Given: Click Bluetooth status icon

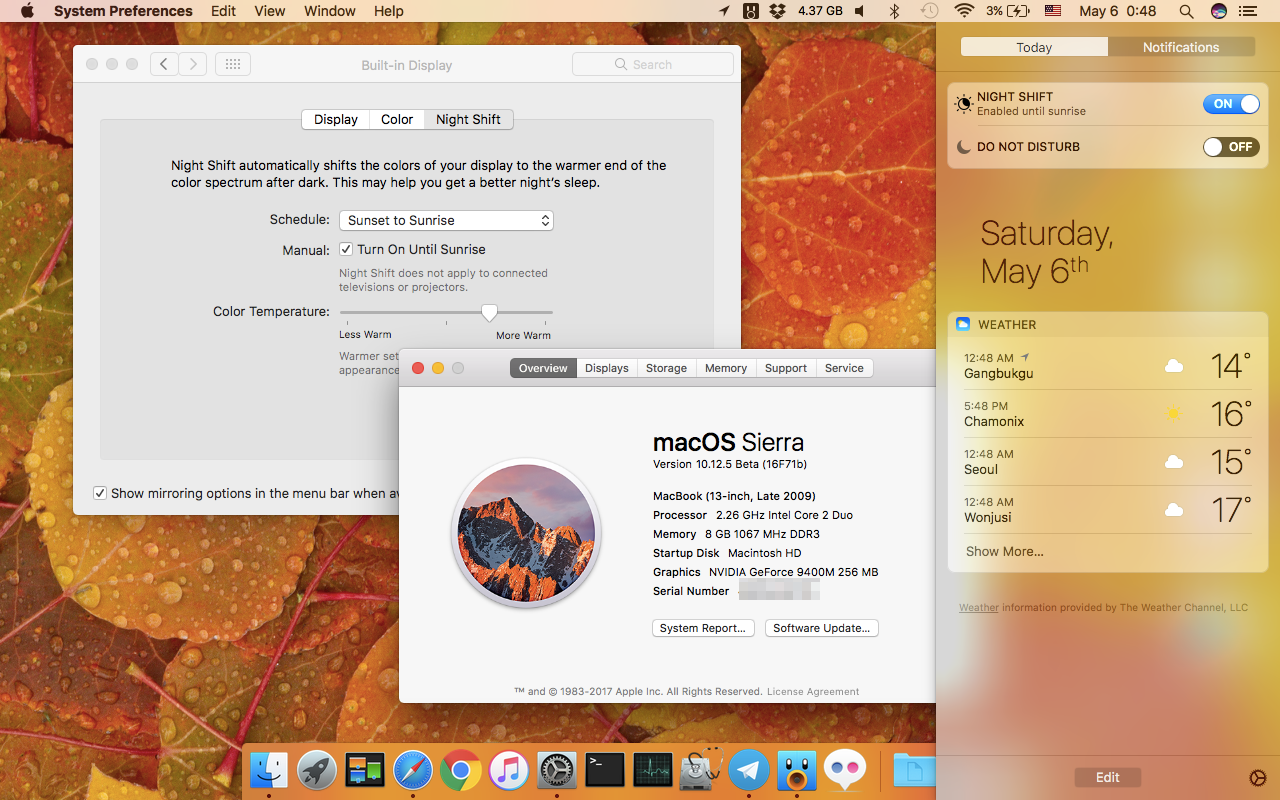Looking at the screenshot, I should [895, 11].
